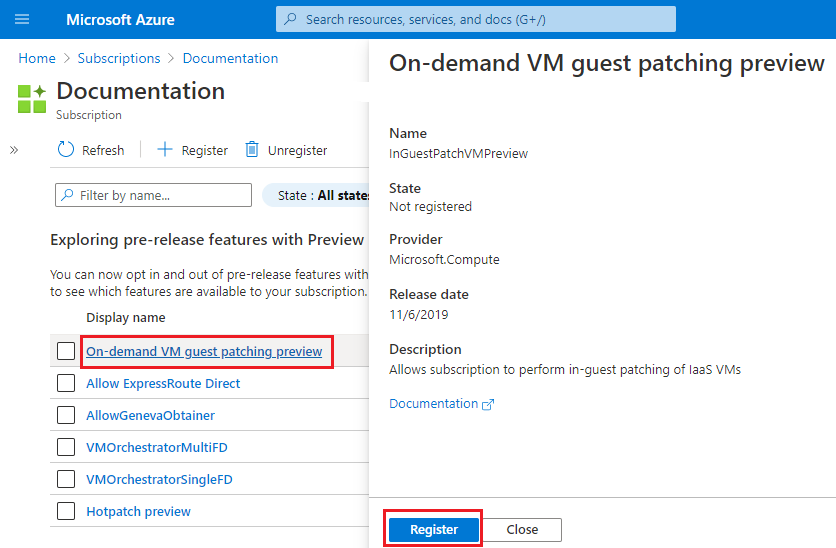Open the Allow ExpressRoute Direct feature
This screenshot has width=836, height=548.
coord(163,383)
